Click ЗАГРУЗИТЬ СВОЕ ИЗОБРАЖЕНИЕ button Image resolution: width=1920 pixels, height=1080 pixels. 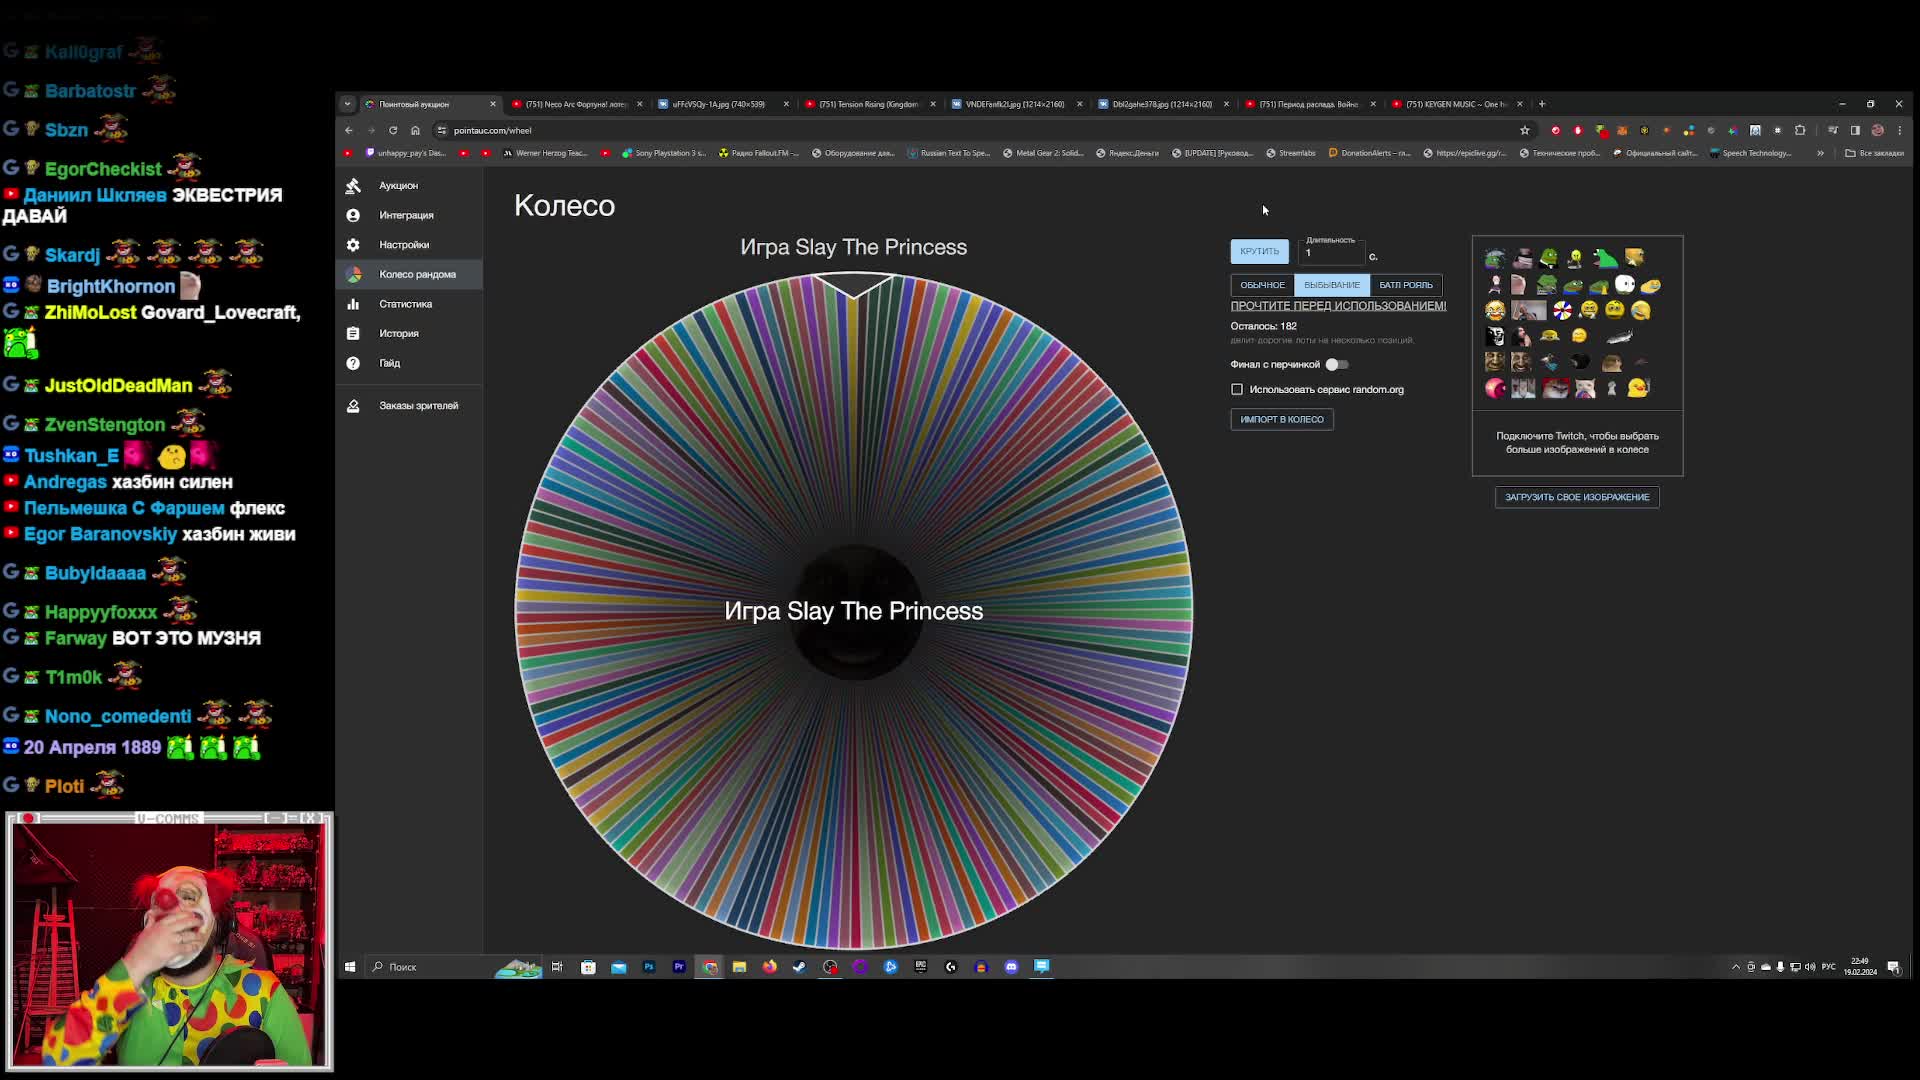[1577, 497]
